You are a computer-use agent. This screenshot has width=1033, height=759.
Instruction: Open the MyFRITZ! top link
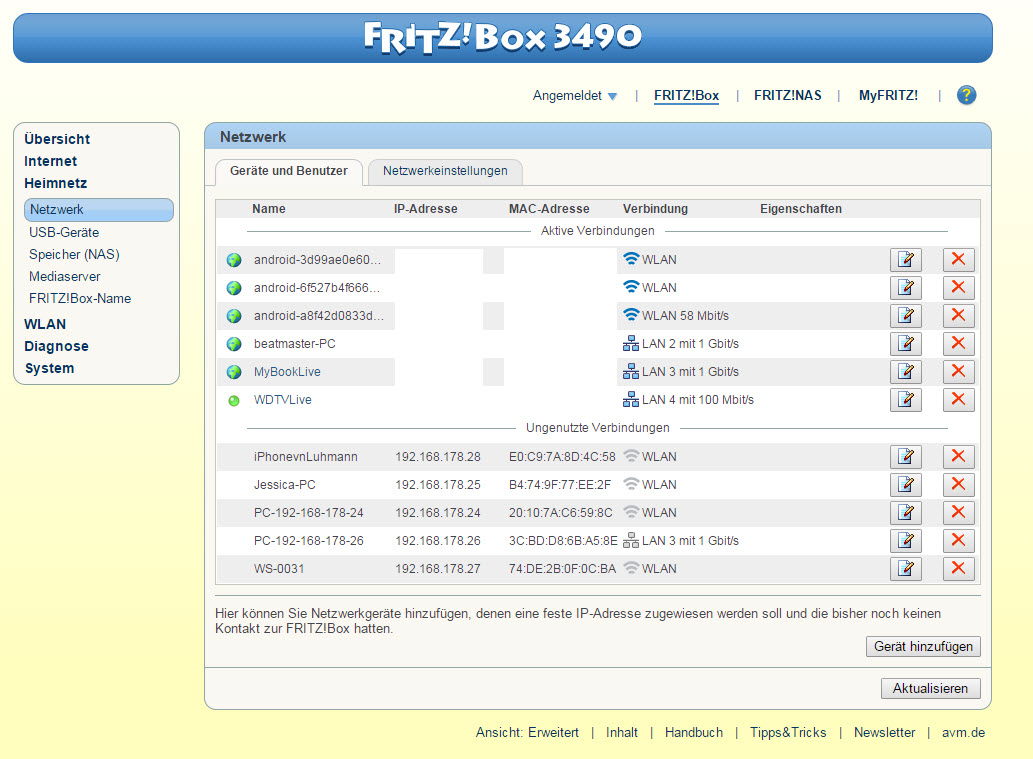click(888, 96)
